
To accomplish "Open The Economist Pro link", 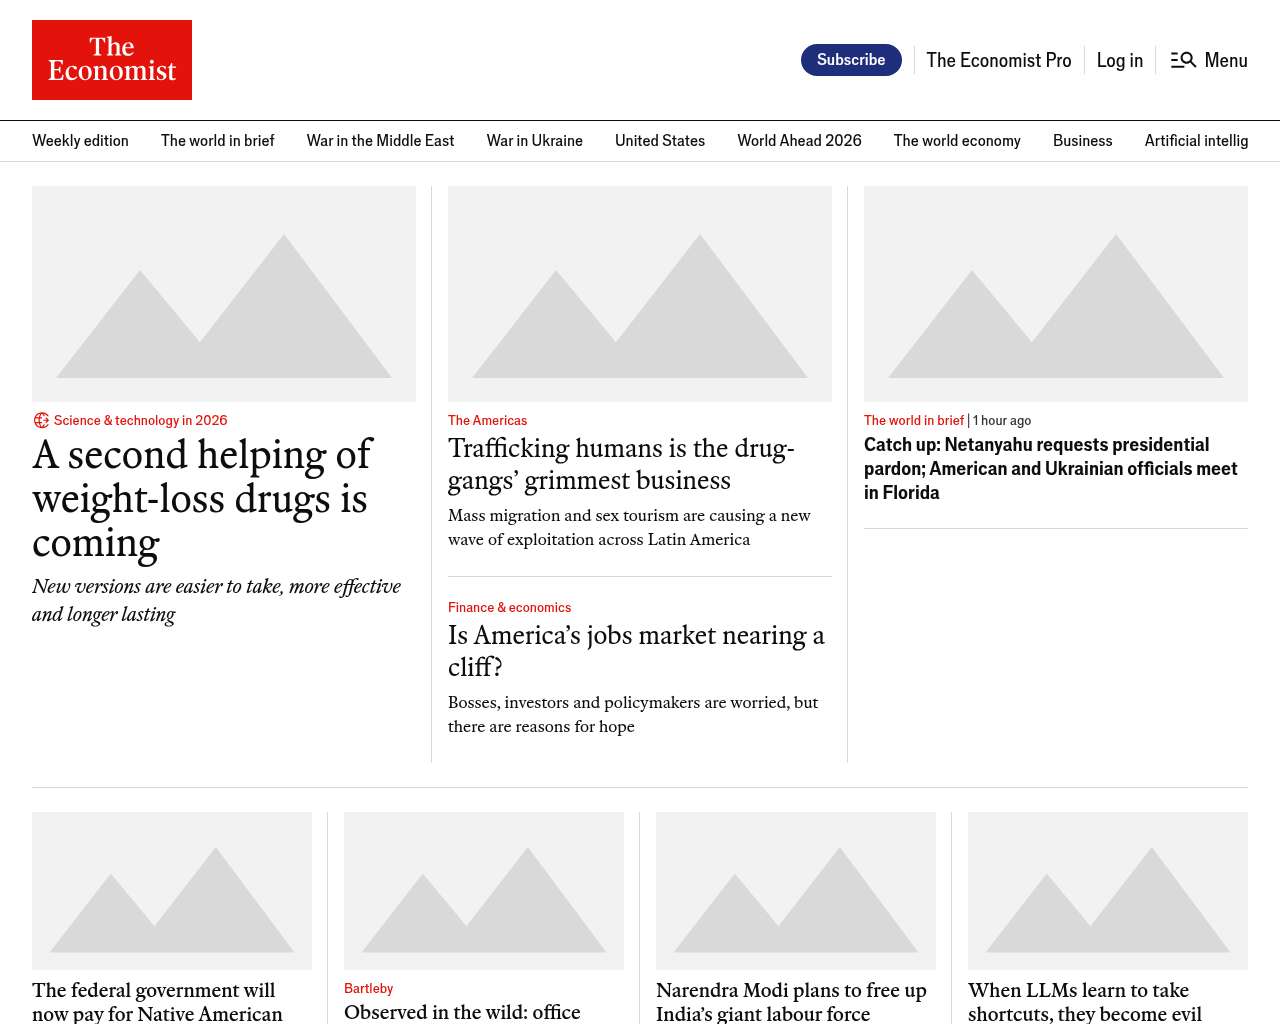I will (999, 60).
